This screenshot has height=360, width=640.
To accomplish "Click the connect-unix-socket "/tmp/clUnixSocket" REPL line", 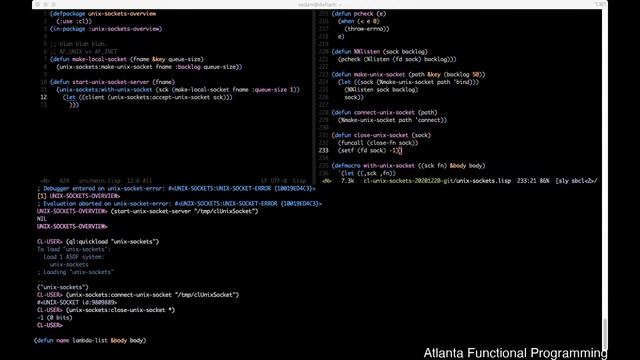I will click(138, 295).
